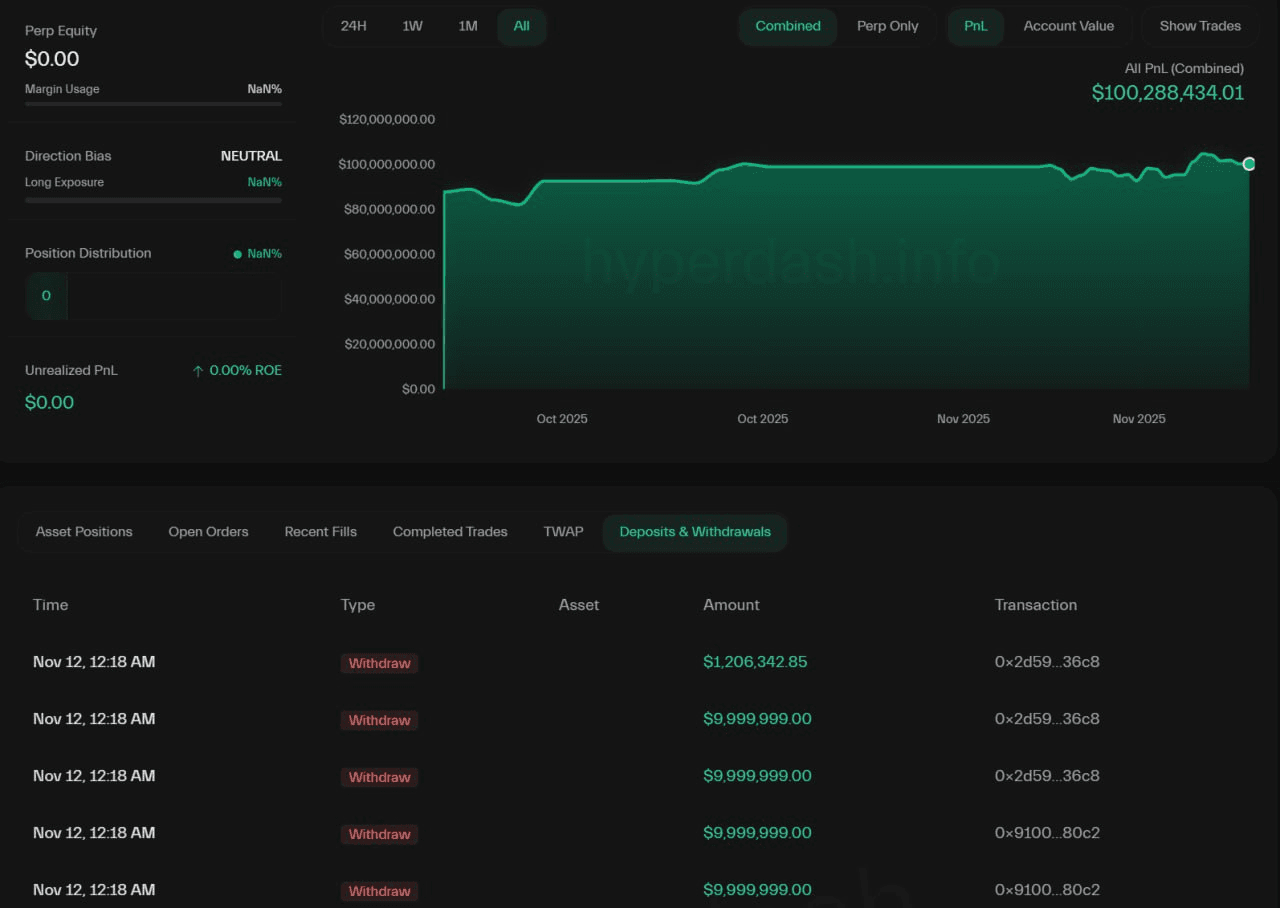Image resolution: width=1280 pixels, height=908 pixels.
Task: Click the Margin Usage progress bar
Action: click(153, 104)
